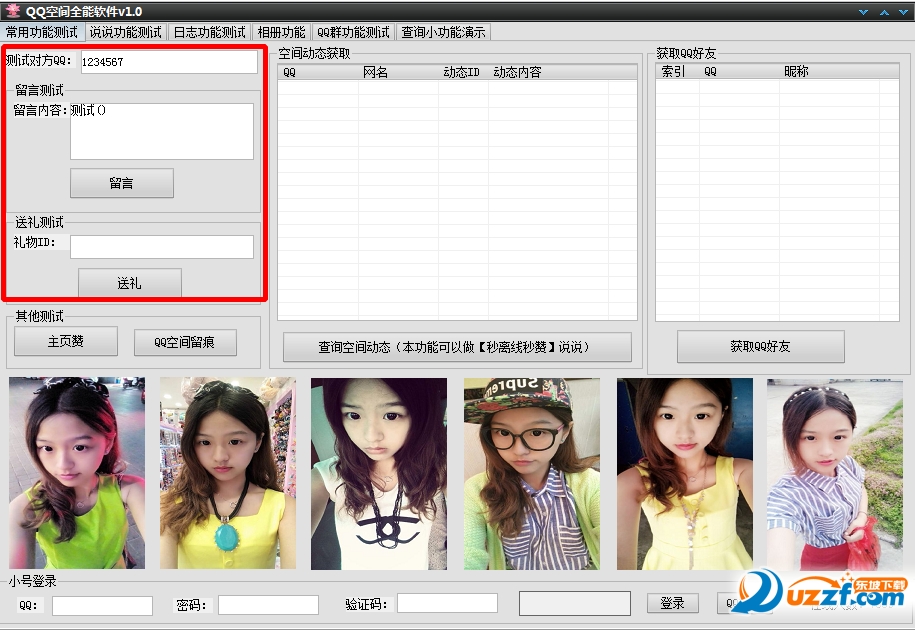Click the photo of girl in green top
Screen dimensions: 915x630
76,473
